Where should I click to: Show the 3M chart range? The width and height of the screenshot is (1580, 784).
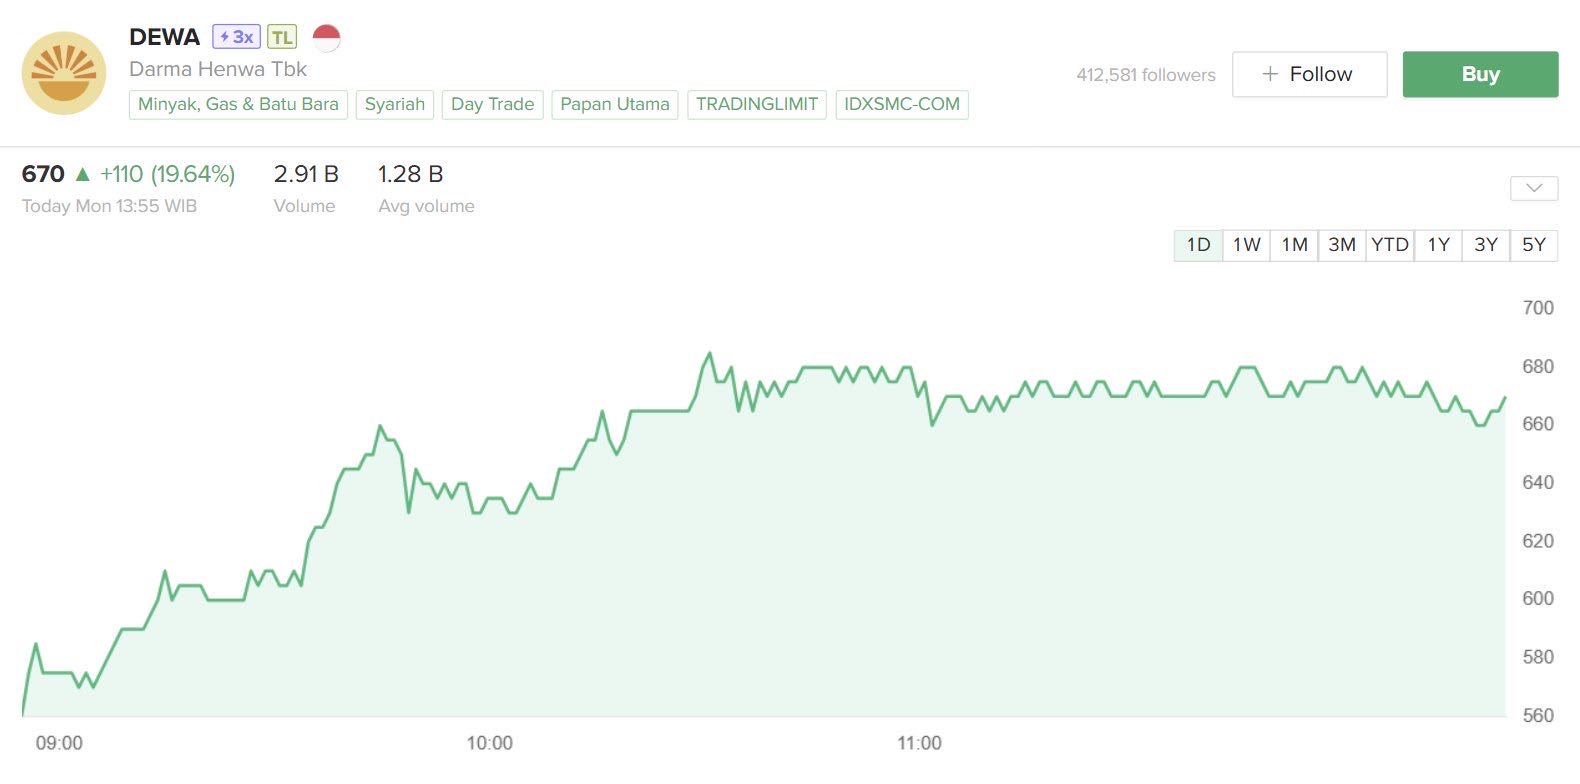(x=1342, y=245)
